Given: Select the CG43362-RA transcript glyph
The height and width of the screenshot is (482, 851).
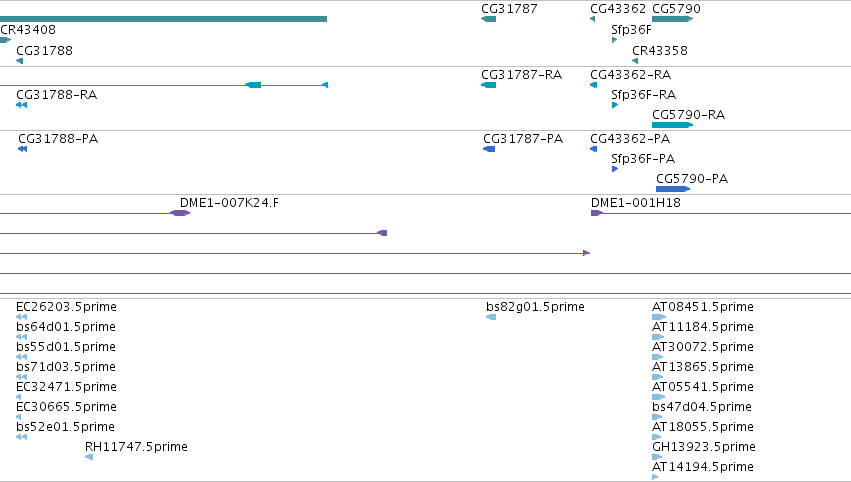Looking at the screenshot, I should [x=594, y=85].
